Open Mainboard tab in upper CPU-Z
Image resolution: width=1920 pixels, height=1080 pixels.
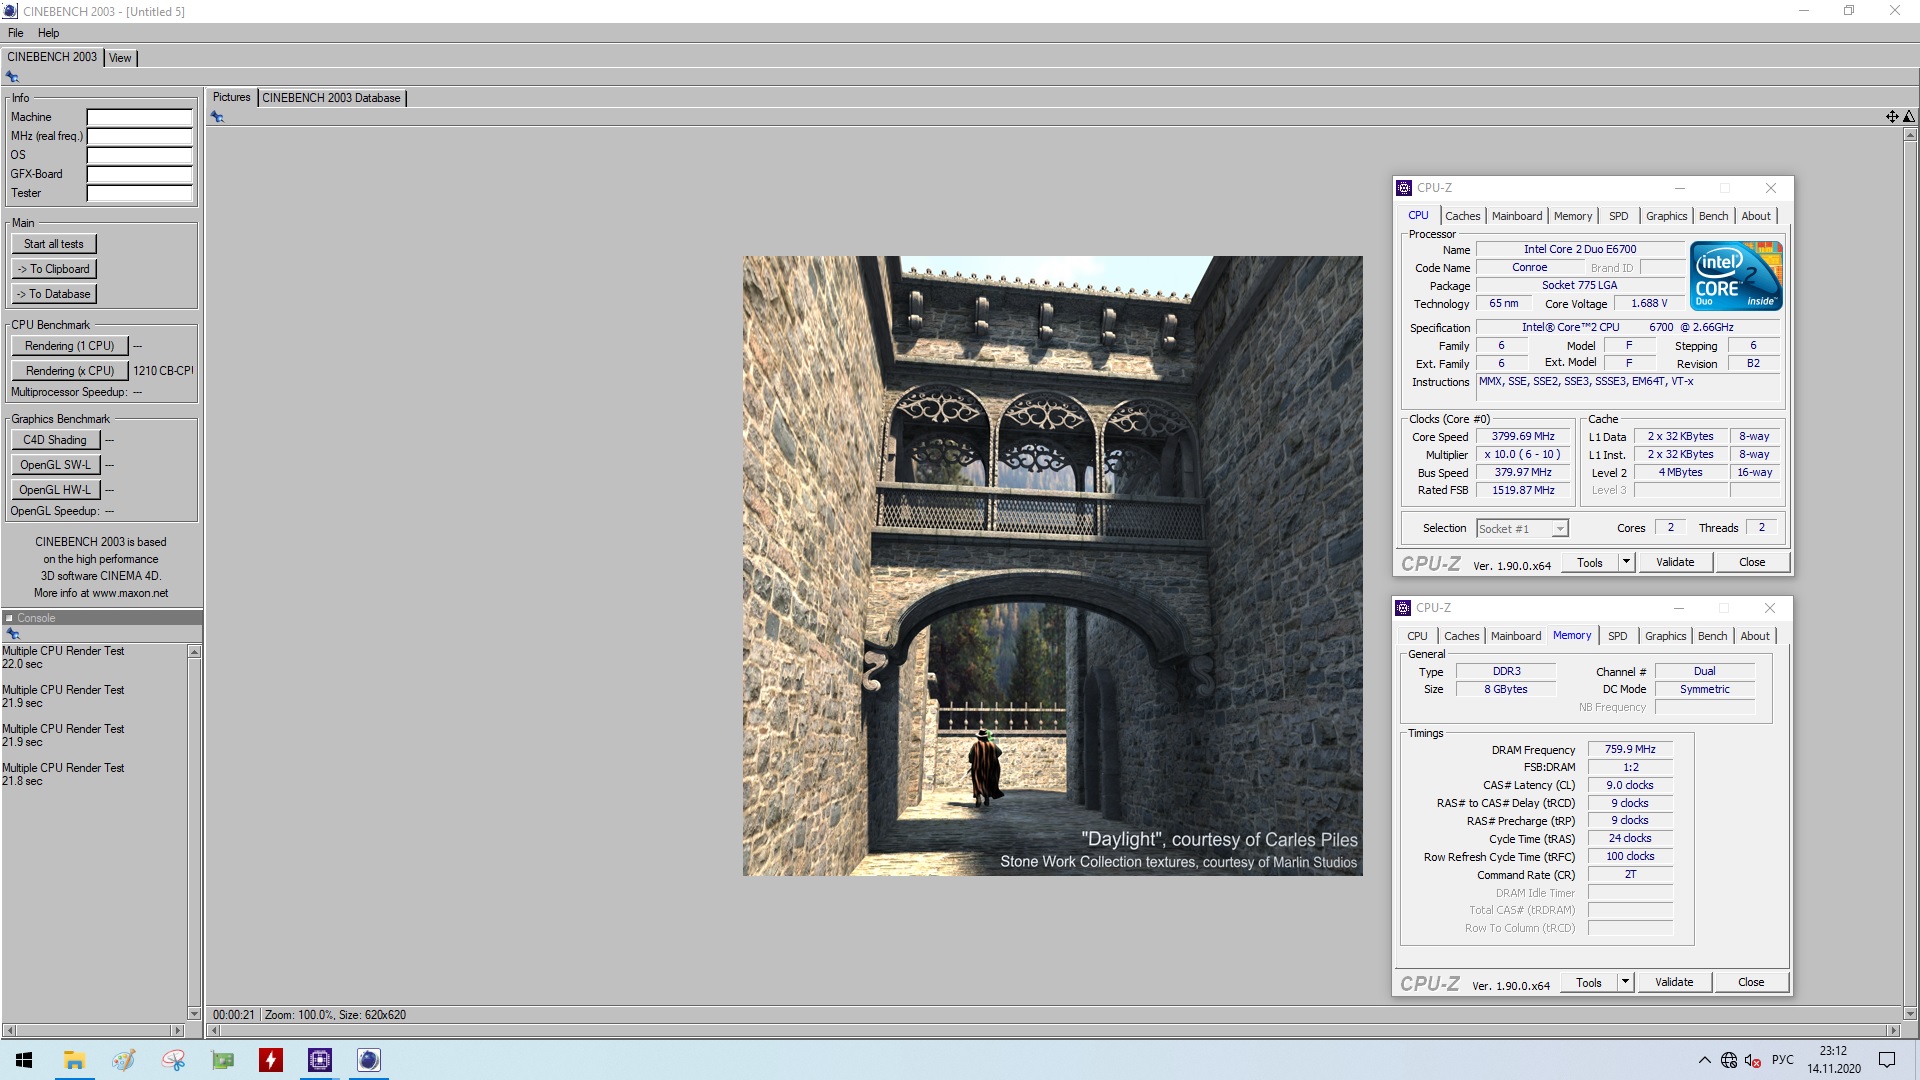(x=1517, y=216)
